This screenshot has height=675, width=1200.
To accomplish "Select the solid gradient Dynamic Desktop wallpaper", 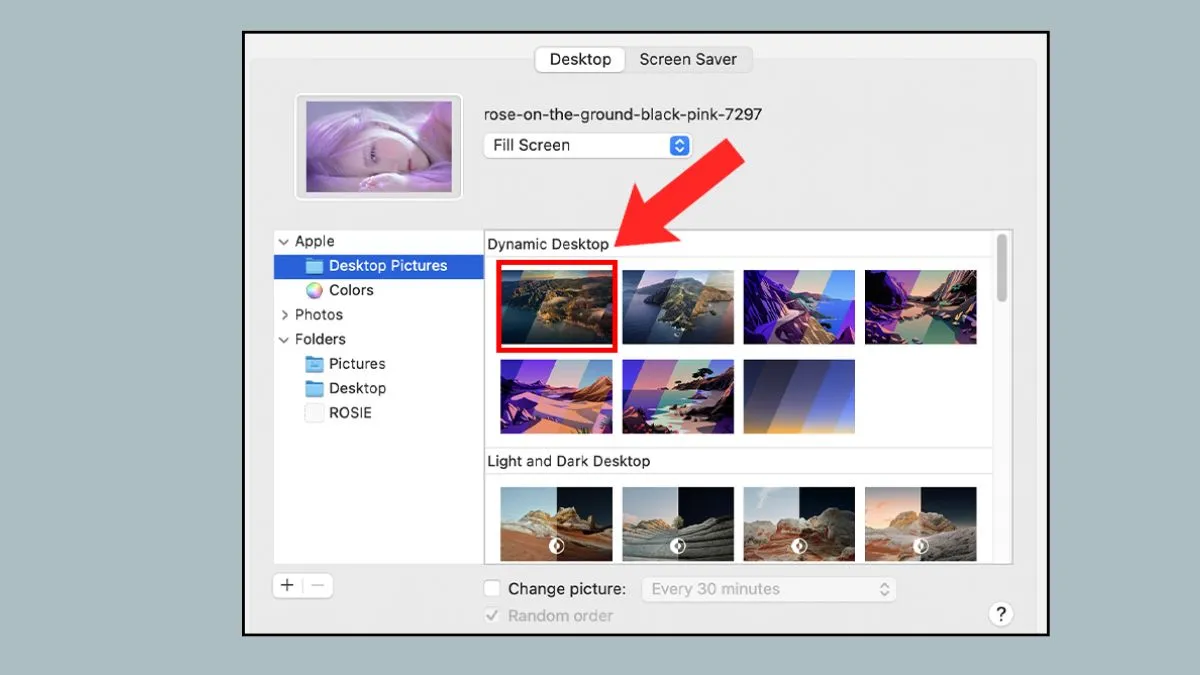I will click(x=799, y=396).
